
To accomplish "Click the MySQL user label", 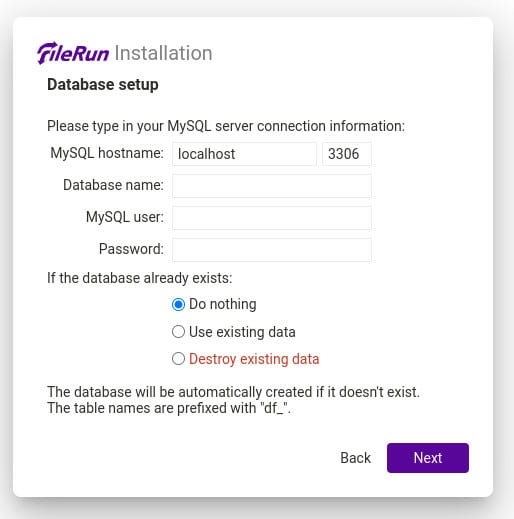I will [125, 217].
